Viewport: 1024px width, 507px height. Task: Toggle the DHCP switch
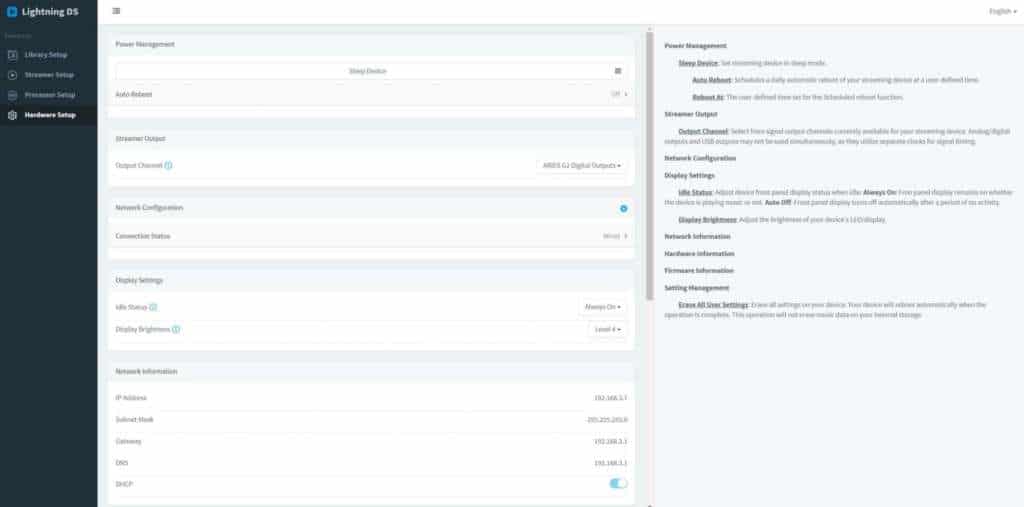(x=618, y=483)
